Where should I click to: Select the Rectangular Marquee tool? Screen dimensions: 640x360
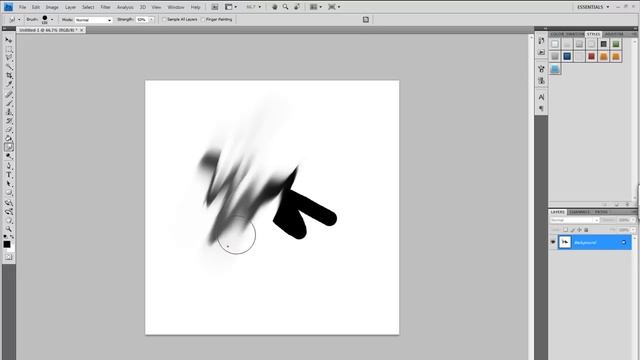pyautogui.click(x=9, y=49)
